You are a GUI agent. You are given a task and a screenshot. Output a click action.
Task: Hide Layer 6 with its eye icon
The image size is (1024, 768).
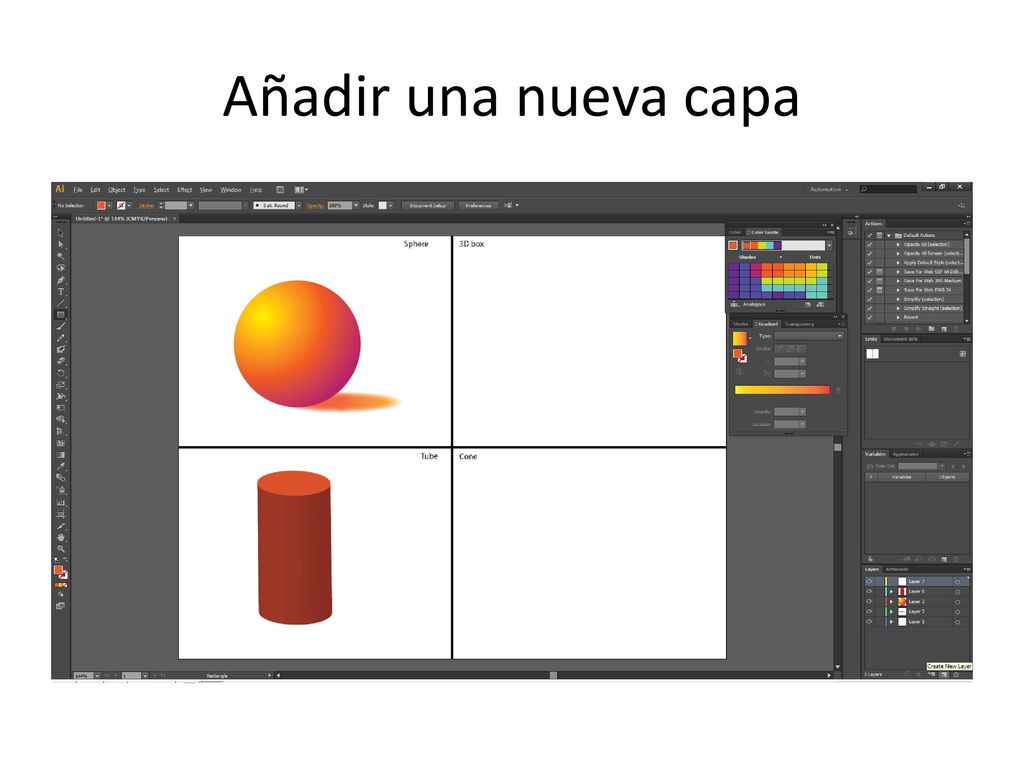[x=869, y=592]
